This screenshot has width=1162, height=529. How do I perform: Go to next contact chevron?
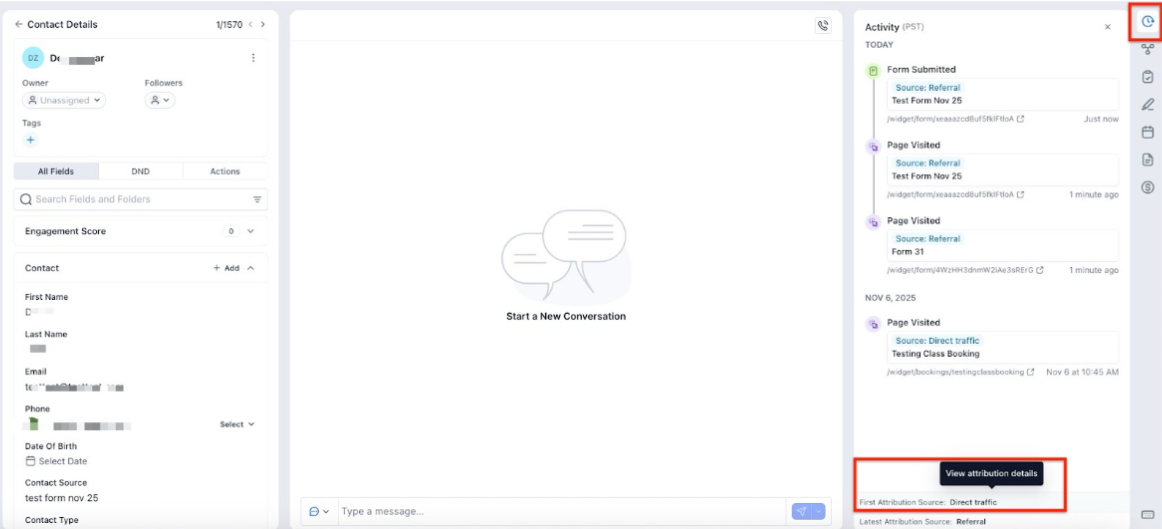click(263, 24)
